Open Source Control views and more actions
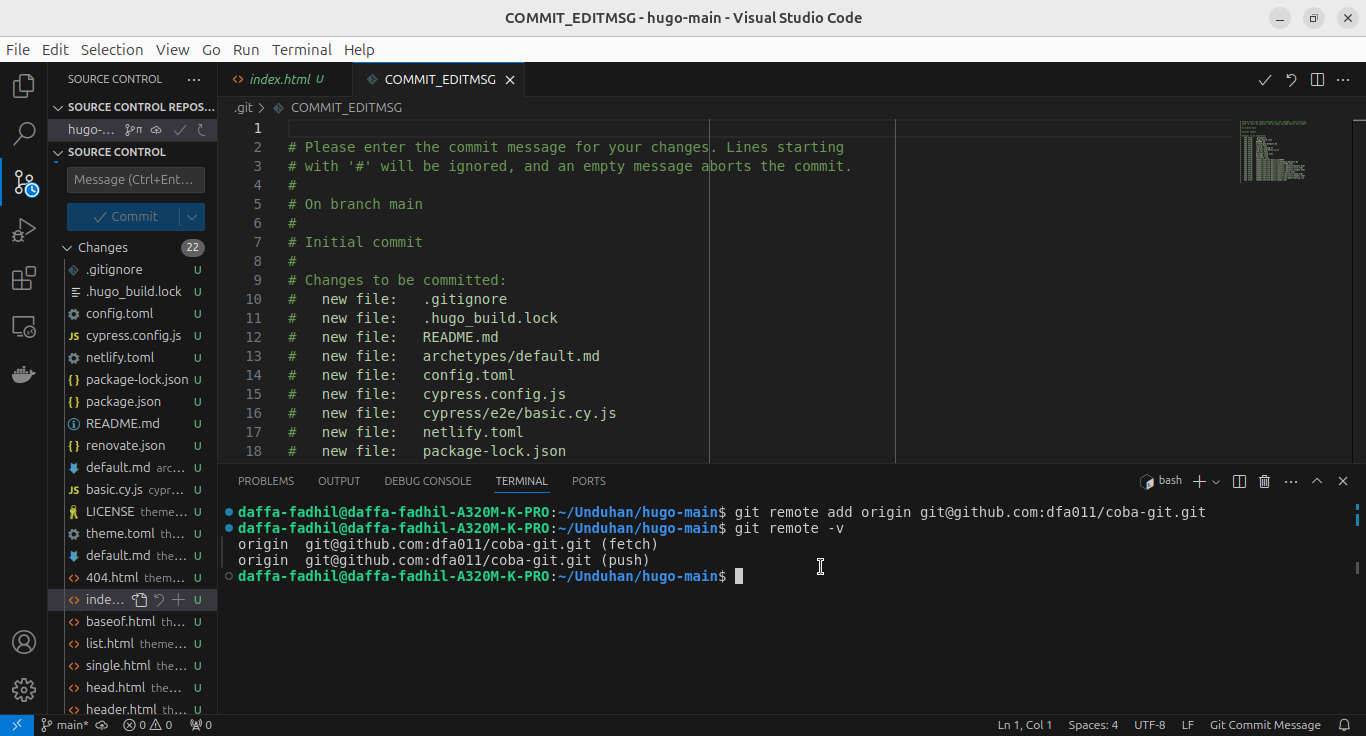1366x736 pixels. 194,79
